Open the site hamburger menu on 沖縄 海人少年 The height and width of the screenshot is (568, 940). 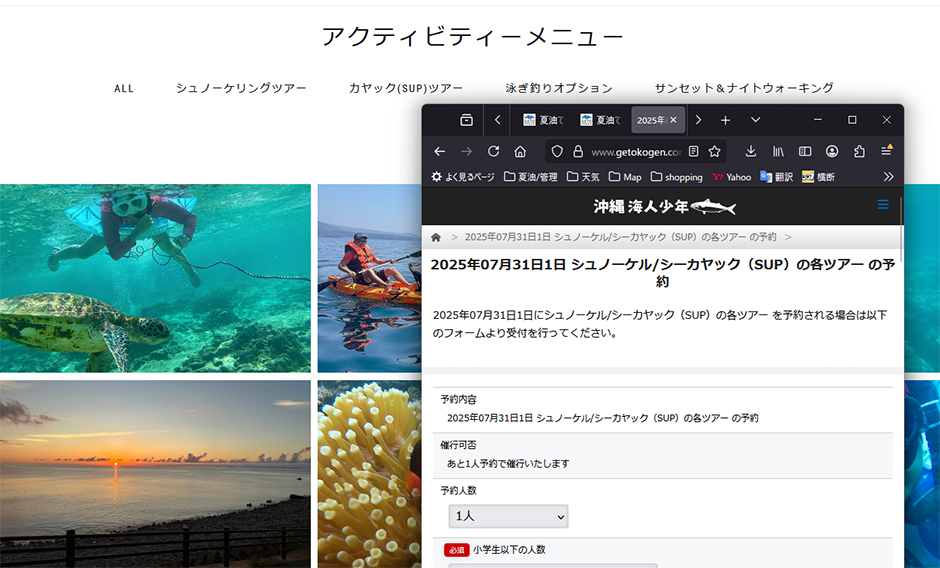point(882,205)
